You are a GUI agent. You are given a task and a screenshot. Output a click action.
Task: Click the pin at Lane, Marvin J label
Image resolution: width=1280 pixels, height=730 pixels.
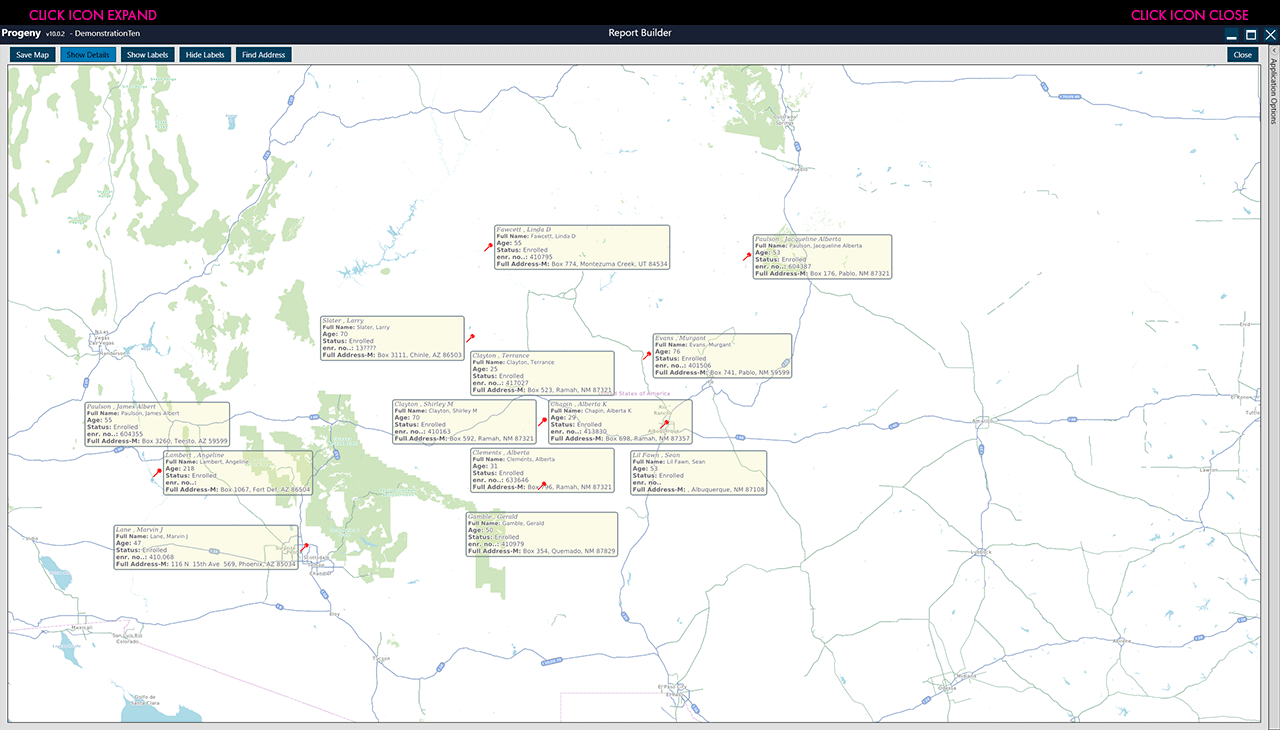click(304, 547)
